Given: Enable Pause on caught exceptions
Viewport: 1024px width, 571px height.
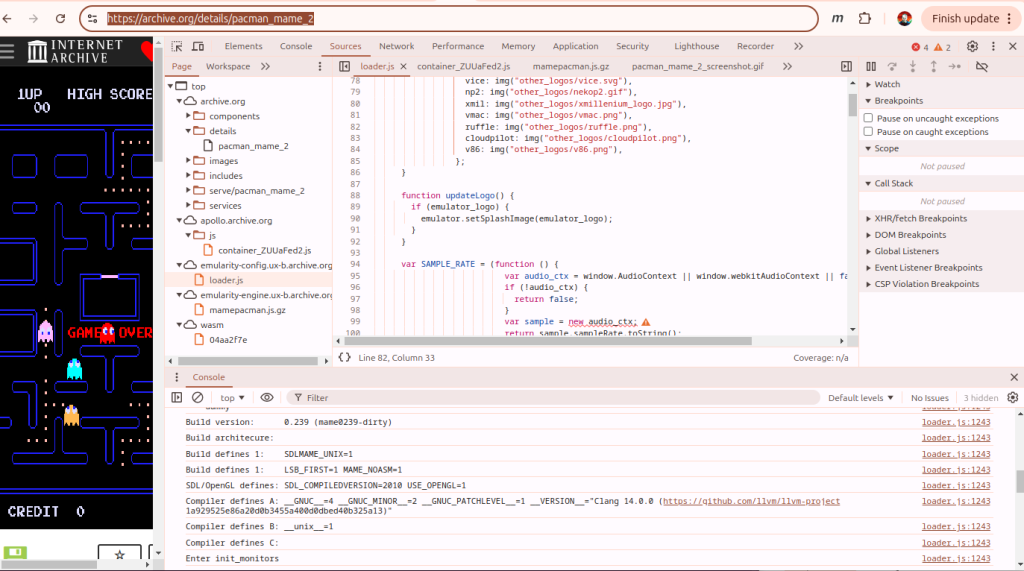Looking at the screenshot, I should 868,131.
